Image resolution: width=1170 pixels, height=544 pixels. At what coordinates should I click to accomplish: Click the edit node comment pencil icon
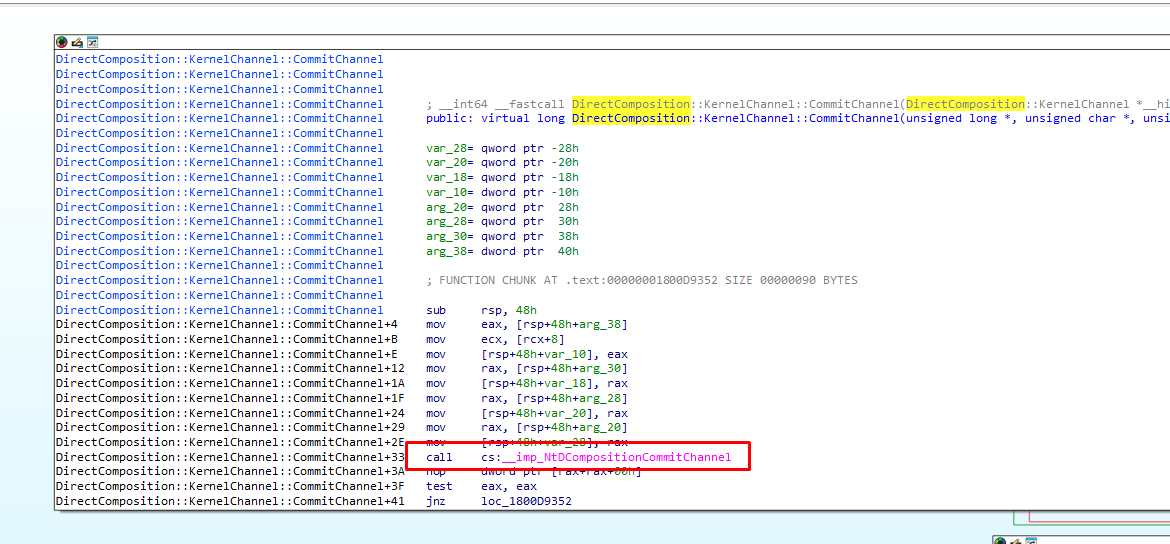(77, 43)
